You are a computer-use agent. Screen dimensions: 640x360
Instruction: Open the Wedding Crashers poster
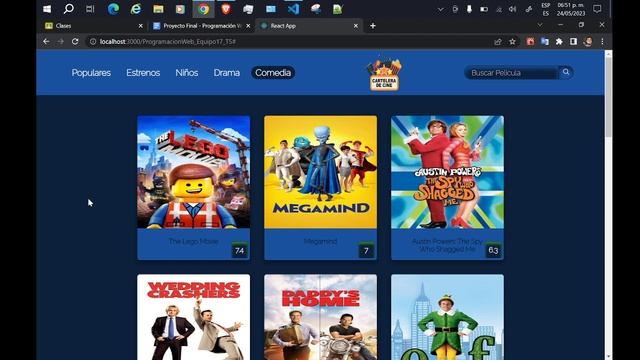tap(193, 317)
